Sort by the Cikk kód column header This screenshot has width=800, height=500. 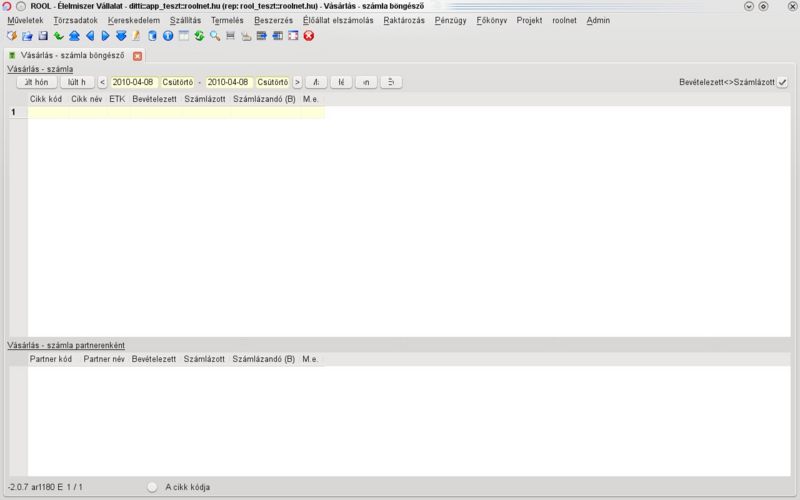(x=46, y=99)
